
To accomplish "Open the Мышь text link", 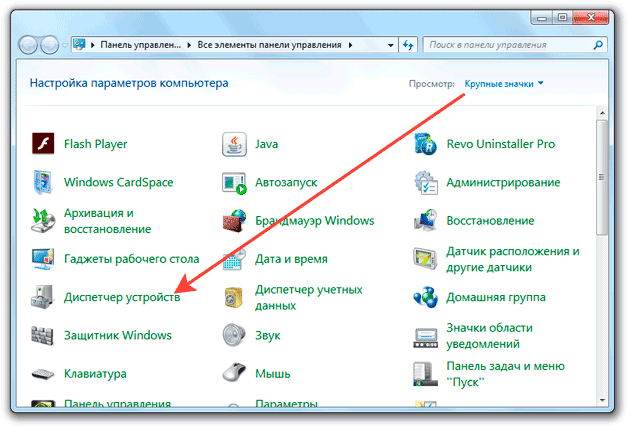I will (273, 374).
